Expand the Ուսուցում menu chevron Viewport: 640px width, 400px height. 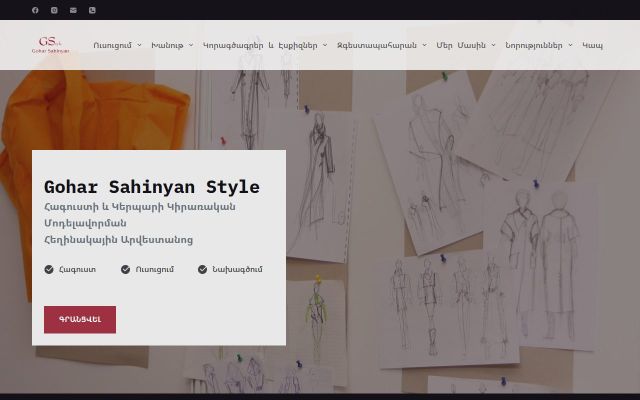139,45
